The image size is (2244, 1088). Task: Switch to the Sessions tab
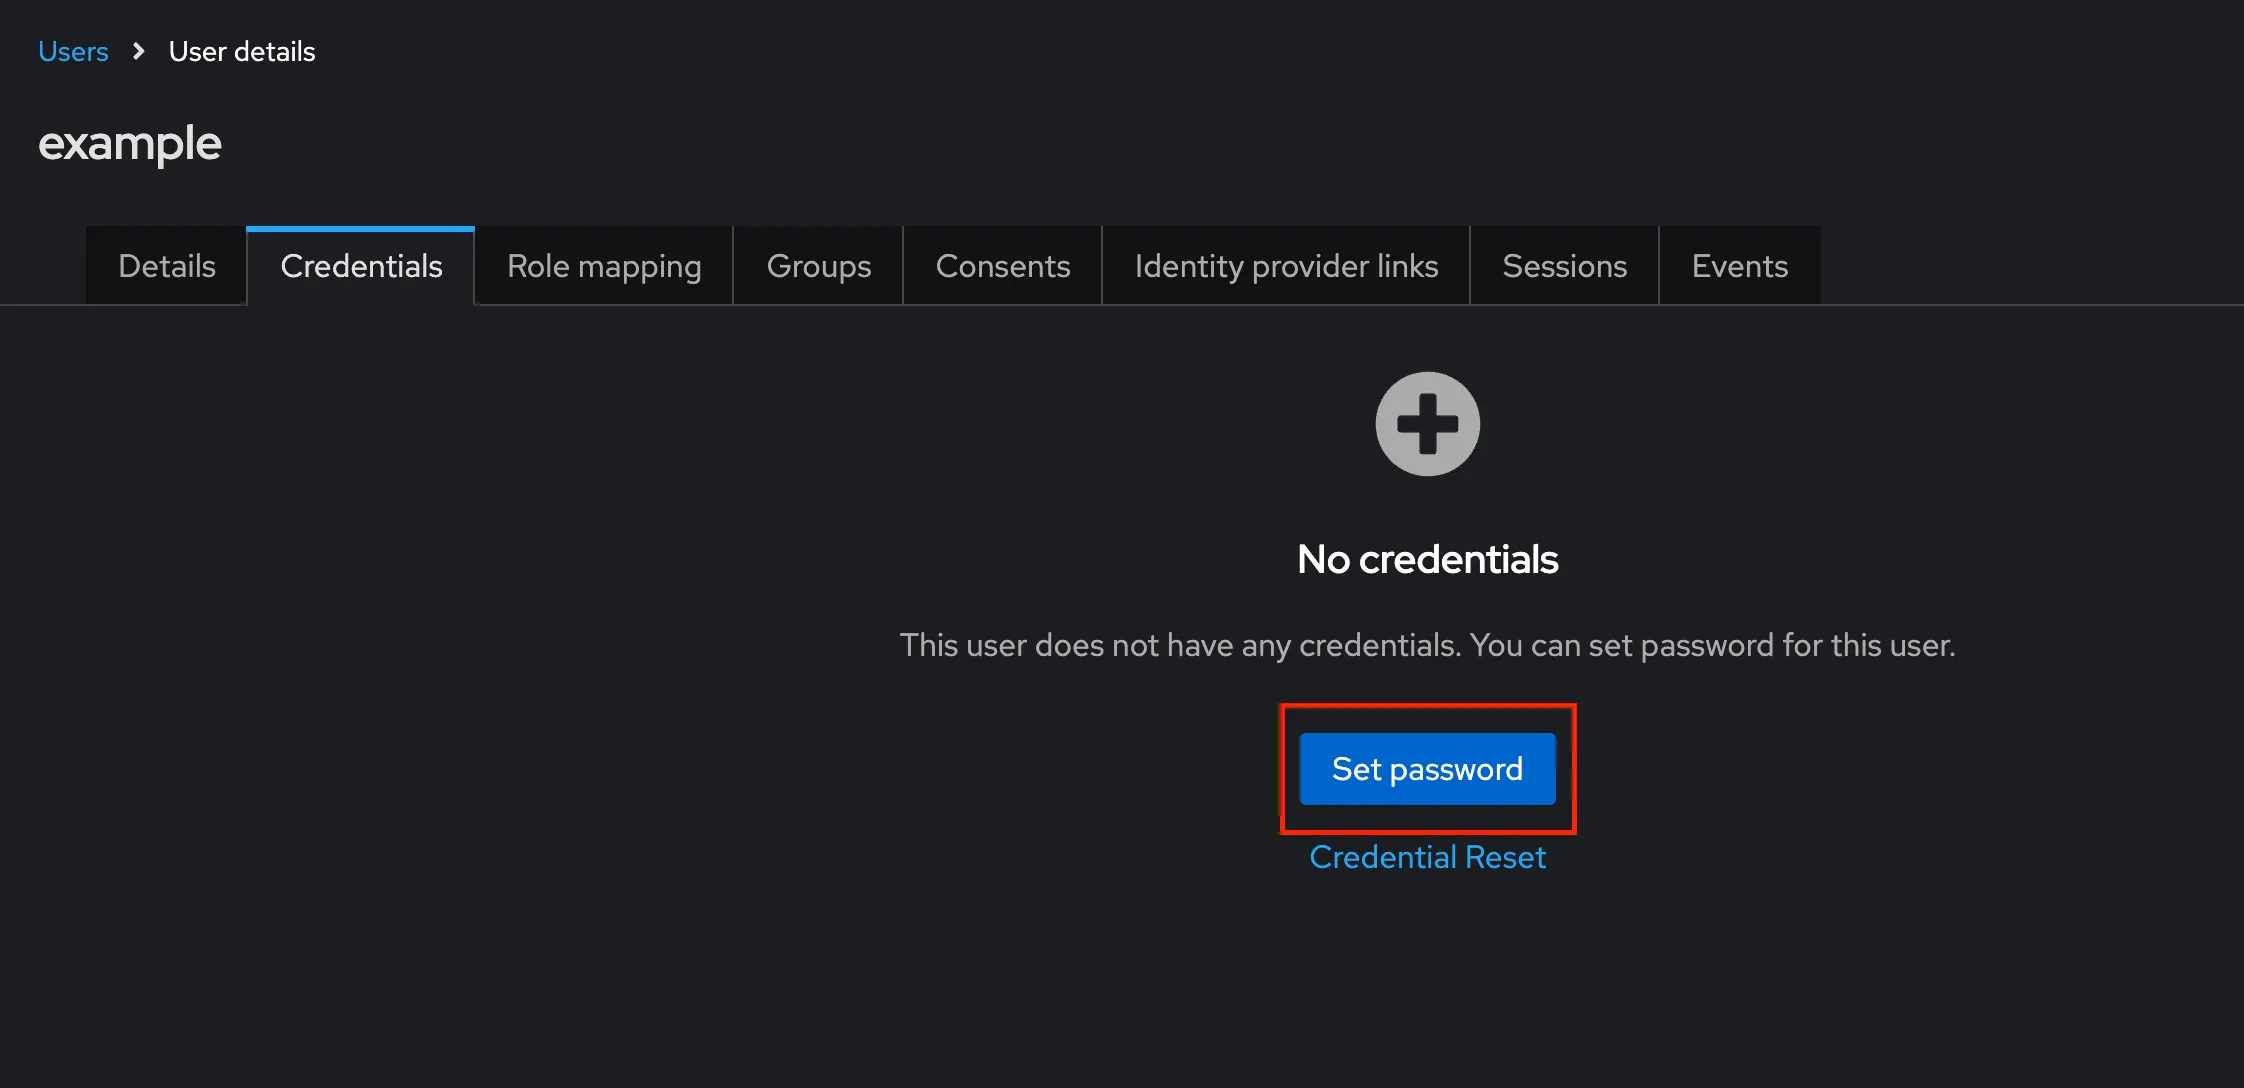[1563, 266]
